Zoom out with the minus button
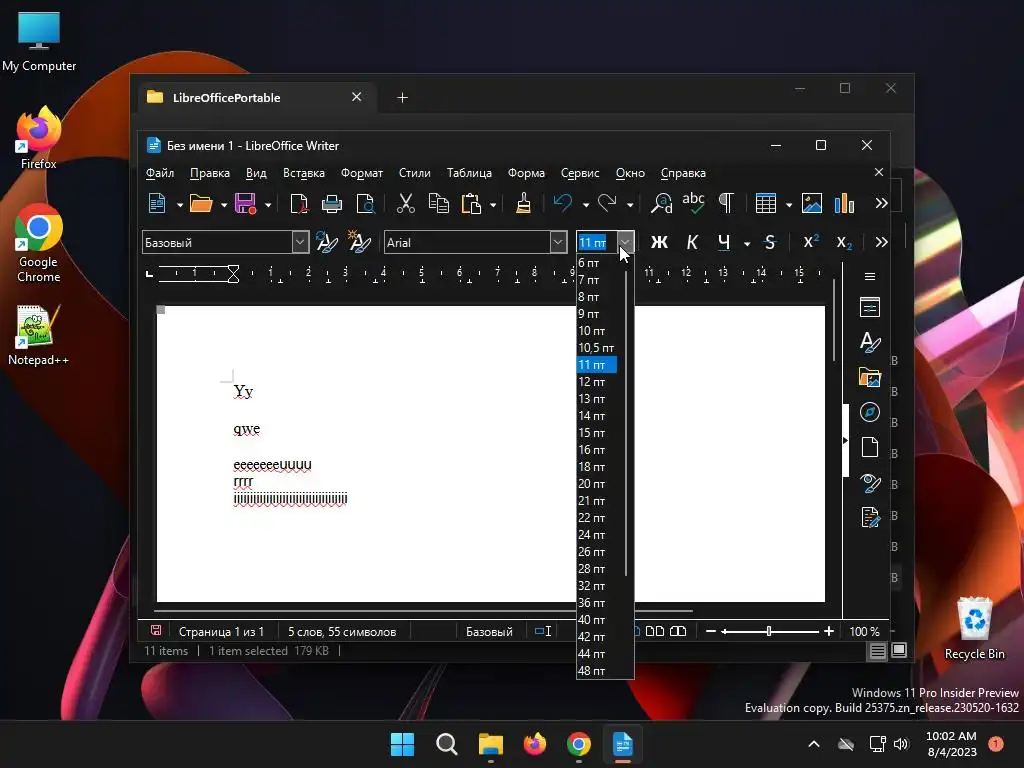Screen dimensions: 1024x768 tap(711, 631)
